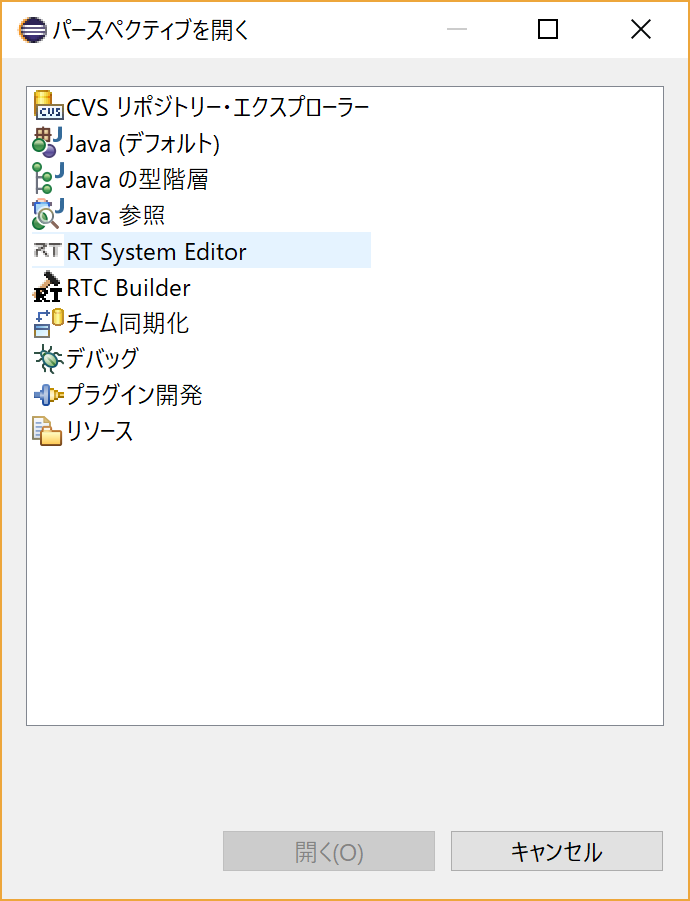This screenshot has width=690, height=901.
Task: Maximize the perspective dialog window
Action: pyautogui.click(x=548, y=29)
